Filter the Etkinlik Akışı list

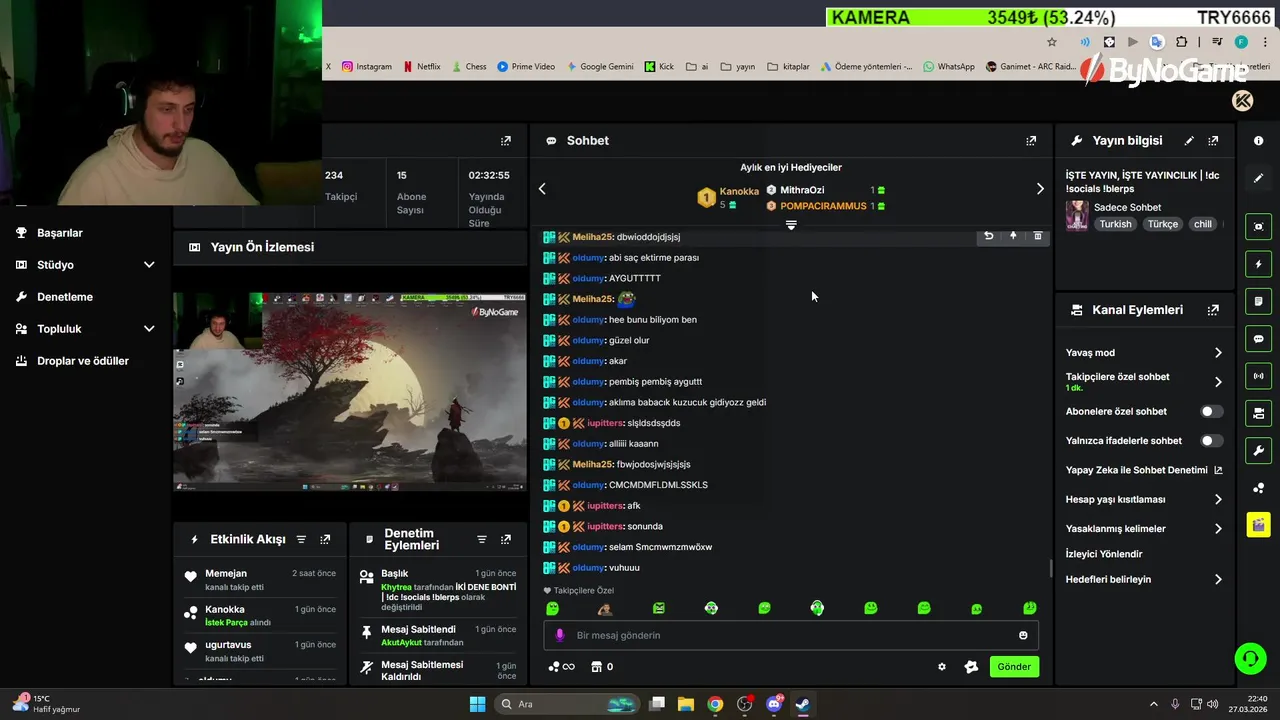[x=301, y=539]
